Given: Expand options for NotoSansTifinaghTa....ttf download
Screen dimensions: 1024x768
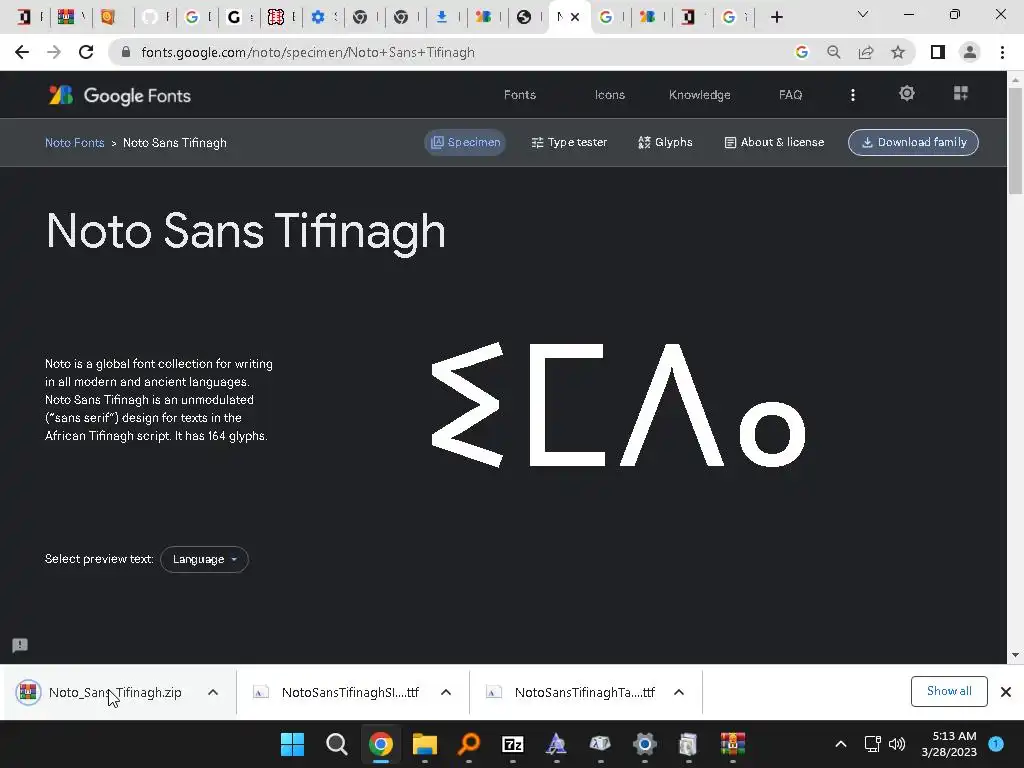Looking at the screenshot, I should coord(679,692).
